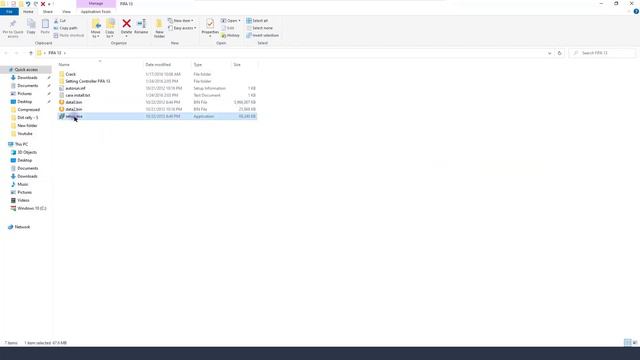This screenshot has height=360, width=640.
Task: Open the Easy access dropdown
Action: coord(182,28)
